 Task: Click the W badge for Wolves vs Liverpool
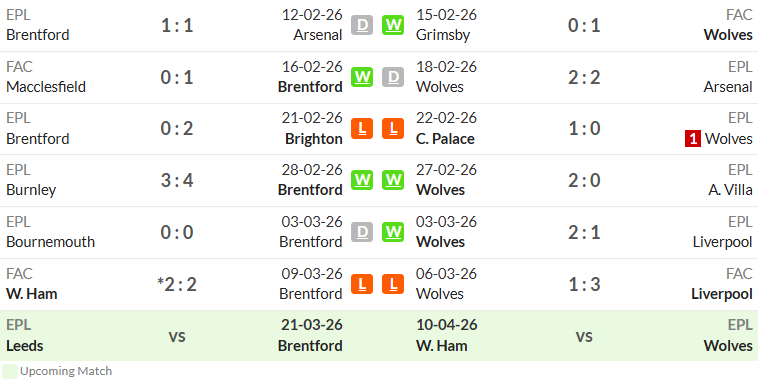(393, 232)
